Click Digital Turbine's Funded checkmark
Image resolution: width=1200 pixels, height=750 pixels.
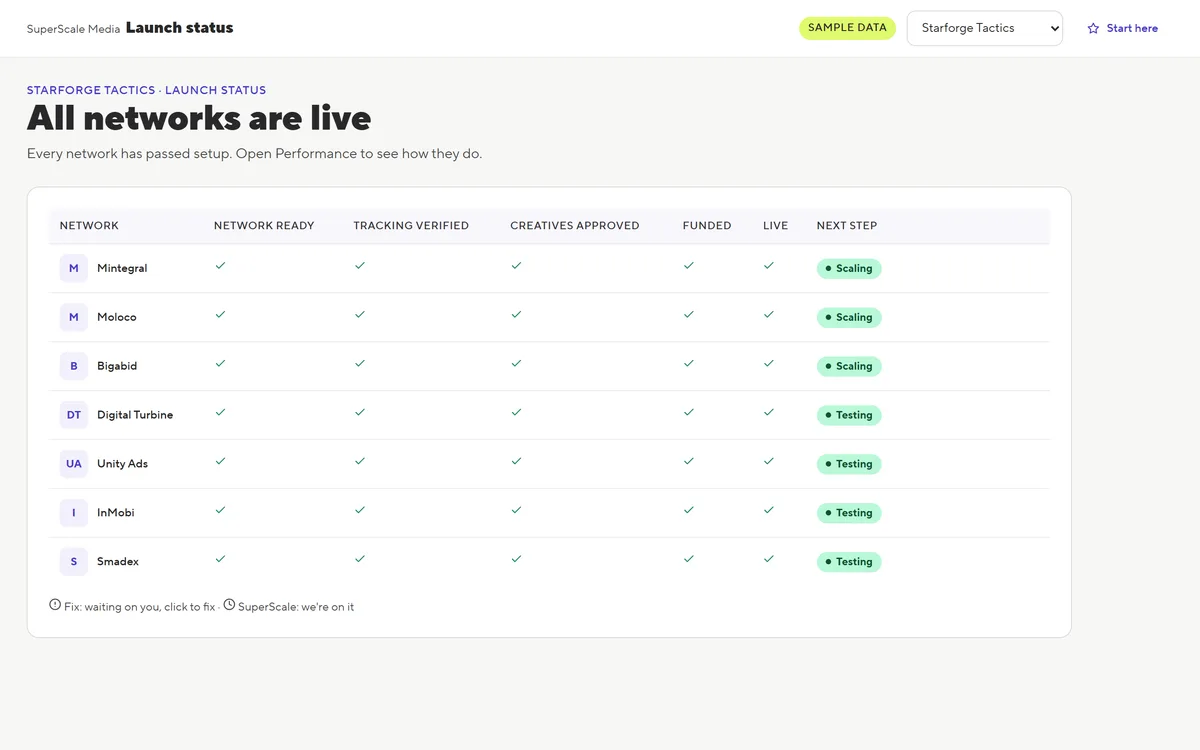[x=689, y=413]
